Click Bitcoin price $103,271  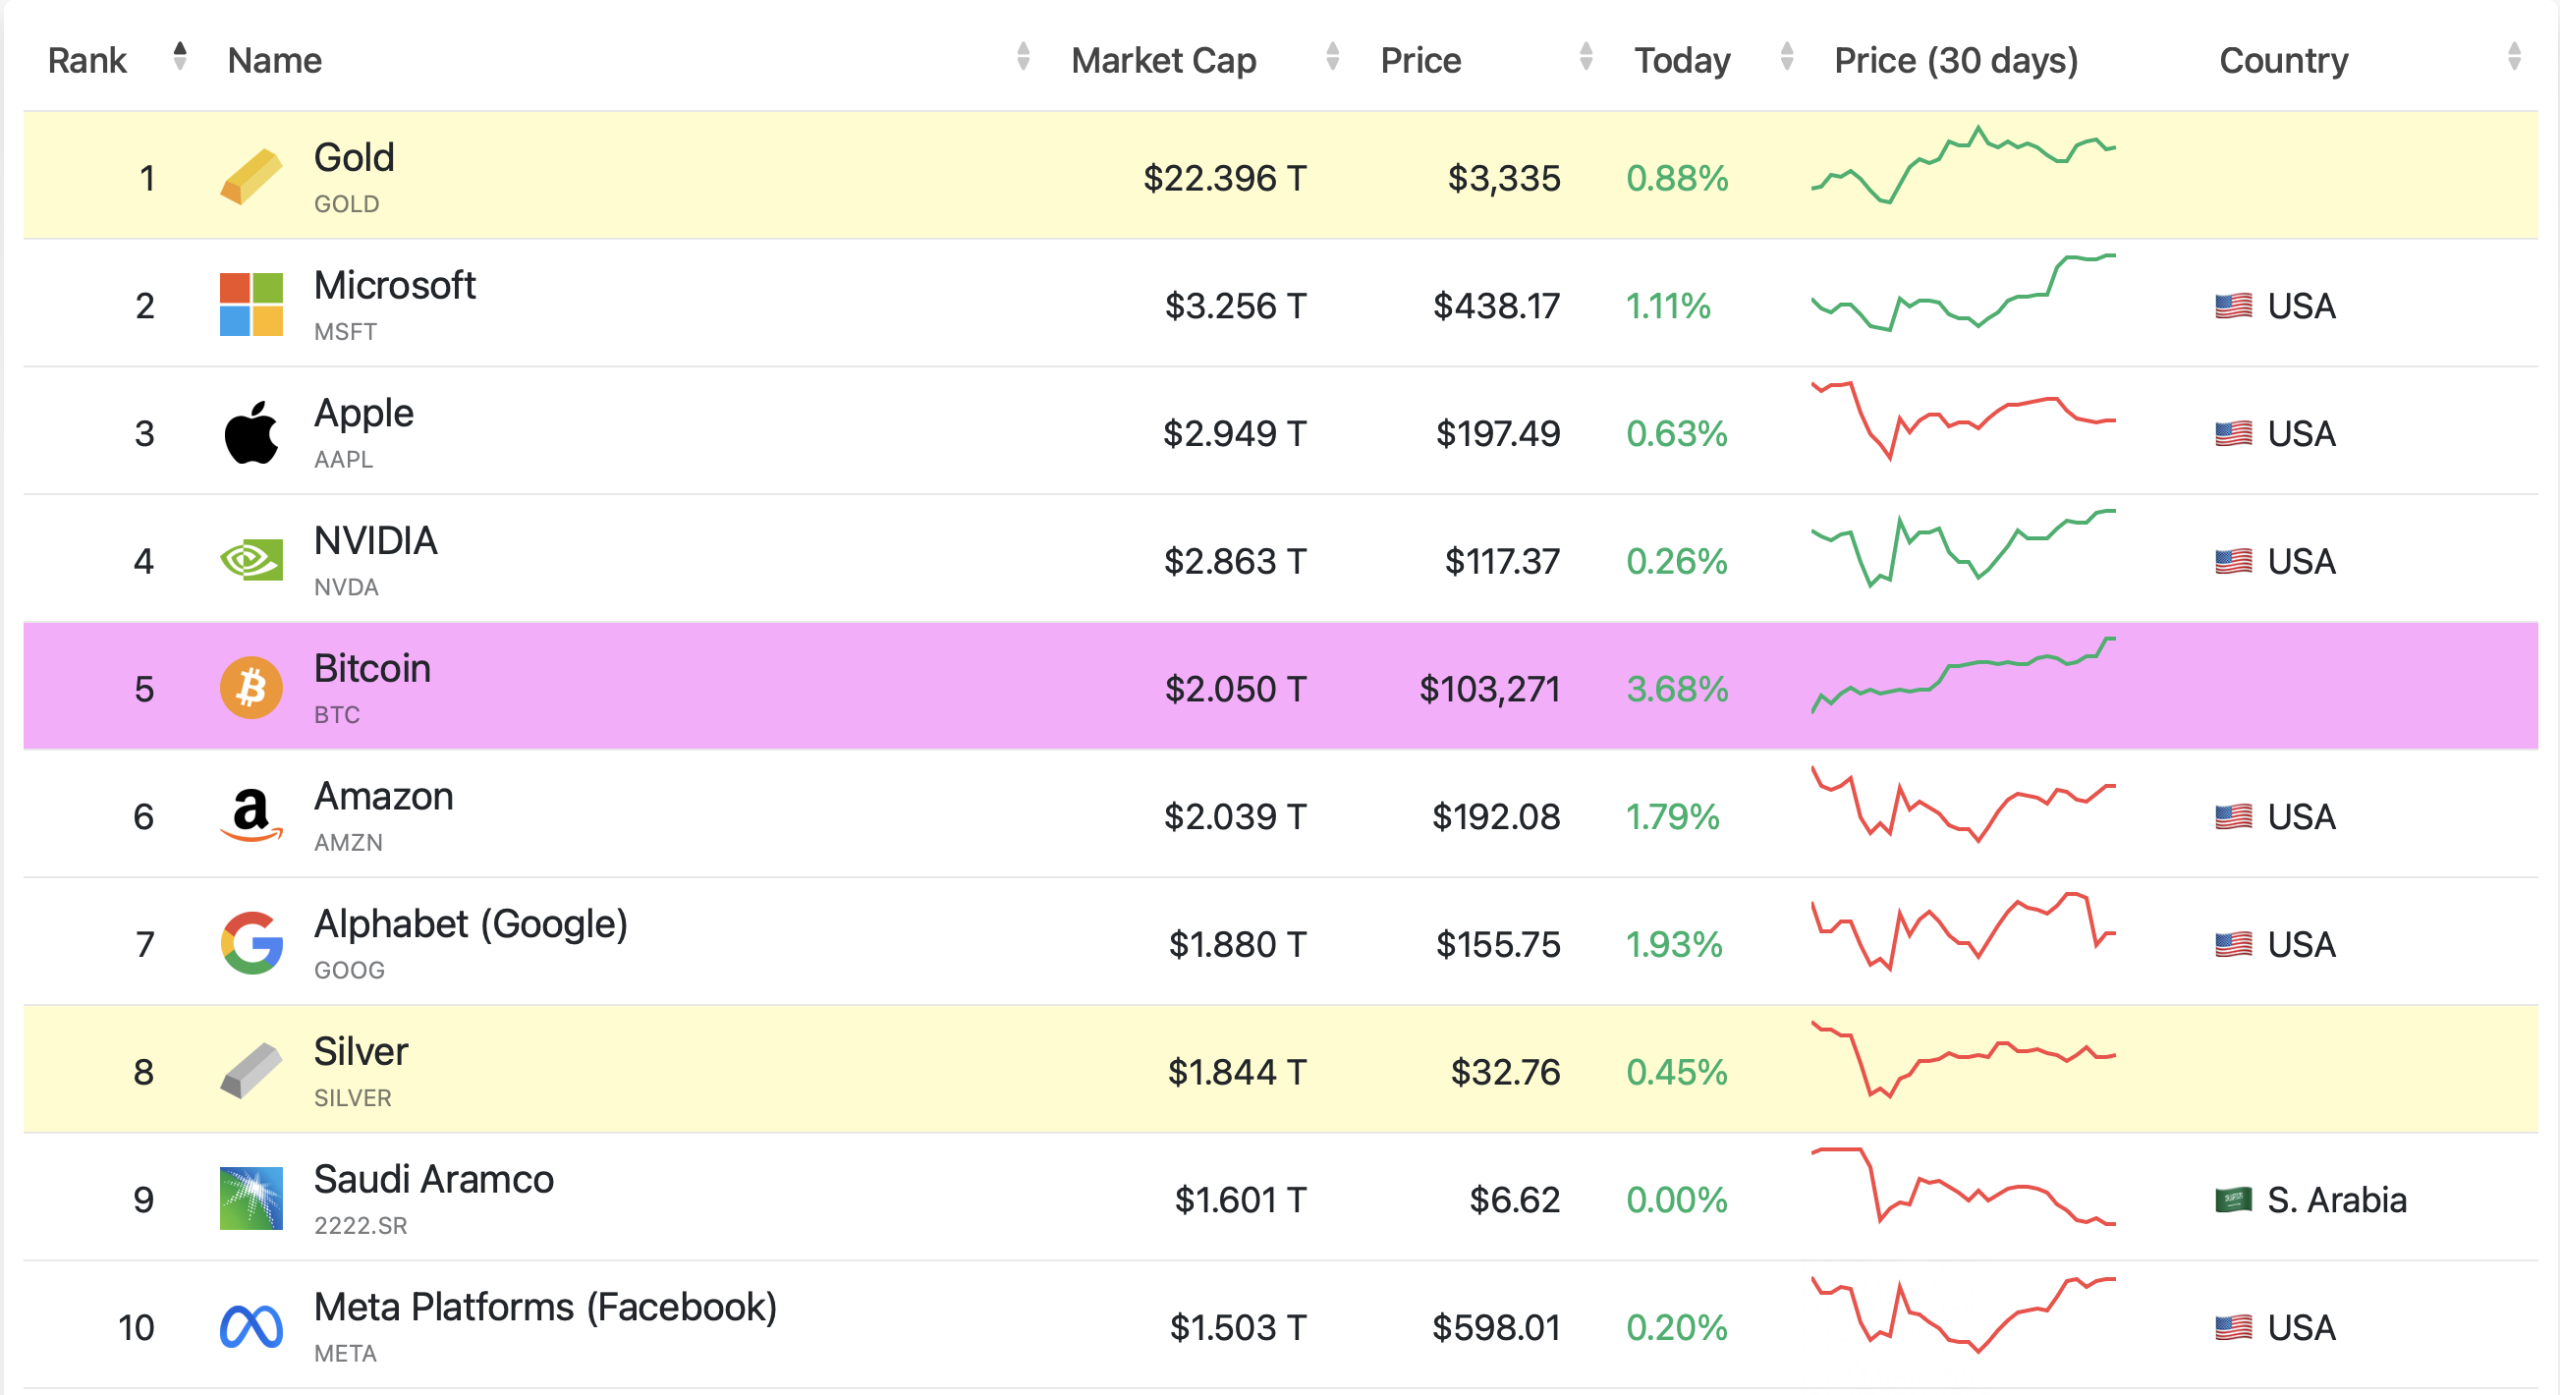pyautogui.click(x=1490, y=689)
